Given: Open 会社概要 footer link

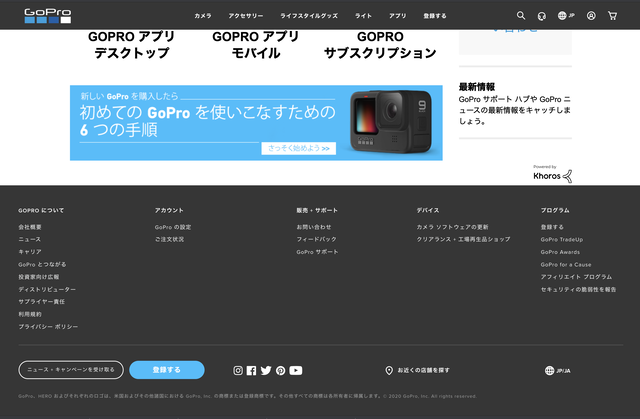Looking at the screenshot, I should (30, 227).
